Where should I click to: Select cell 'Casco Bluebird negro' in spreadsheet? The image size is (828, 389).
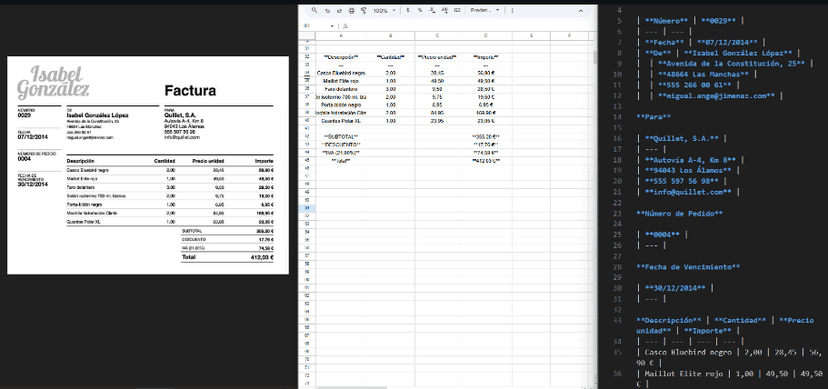click(x=341, y=73)
